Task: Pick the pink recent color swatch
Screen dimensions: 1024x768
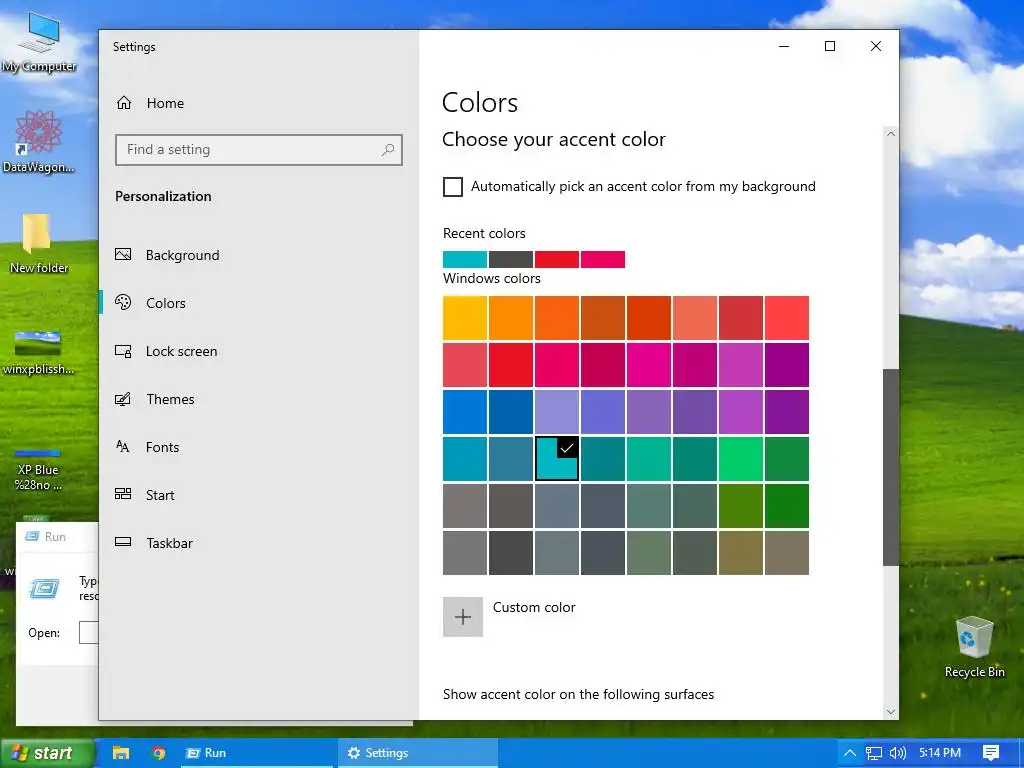Action: click(x=603, y=259)
